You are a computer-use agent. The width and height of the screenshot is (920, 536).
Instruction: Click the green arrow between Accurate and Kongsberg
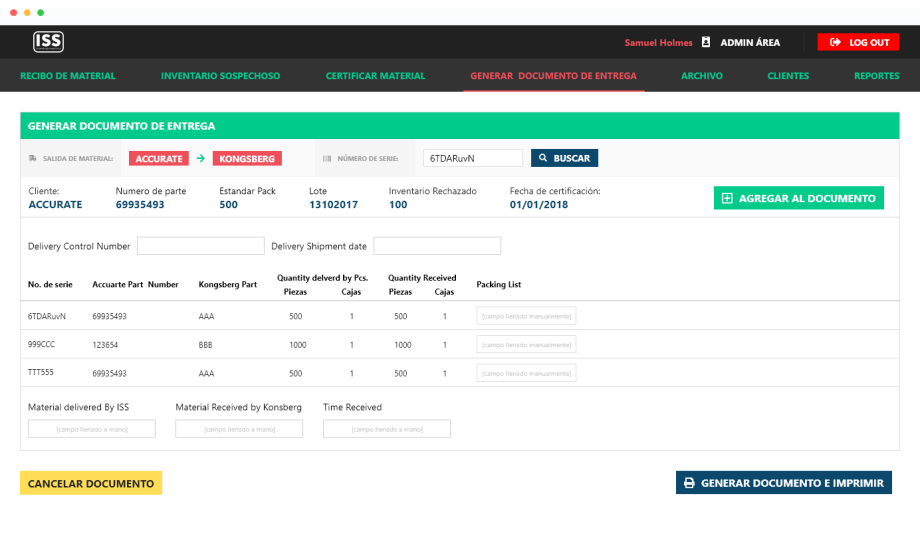tap(201, 158)
